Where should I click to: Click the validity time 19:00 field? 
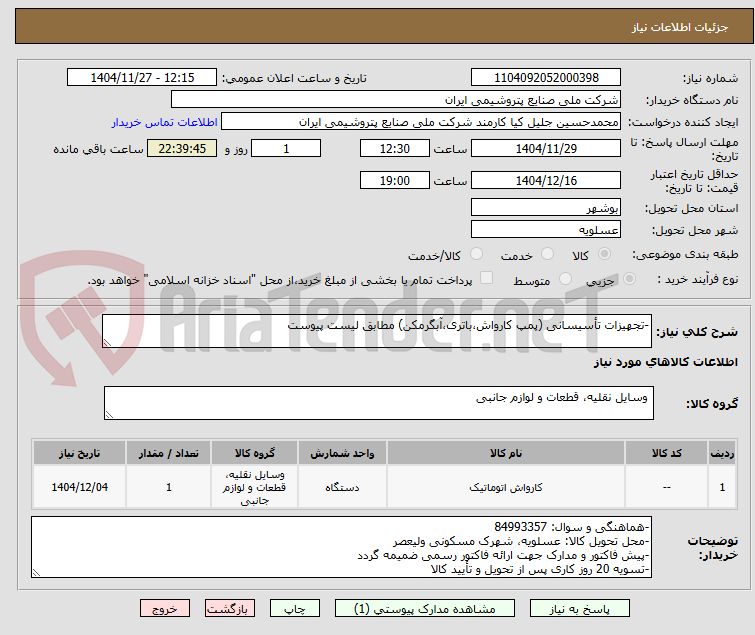(x=395, y=181)
